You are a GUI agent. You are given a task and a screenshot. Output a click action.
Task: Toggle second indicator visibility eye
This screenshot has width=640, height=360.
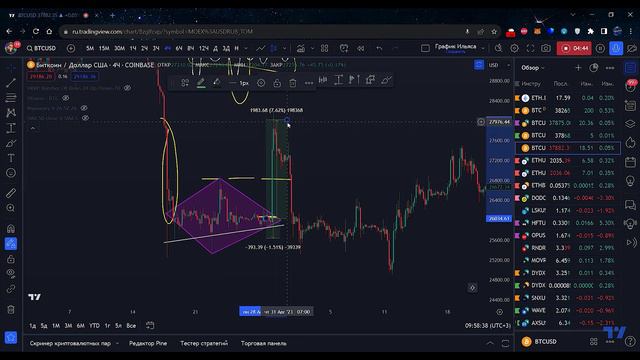65,98
